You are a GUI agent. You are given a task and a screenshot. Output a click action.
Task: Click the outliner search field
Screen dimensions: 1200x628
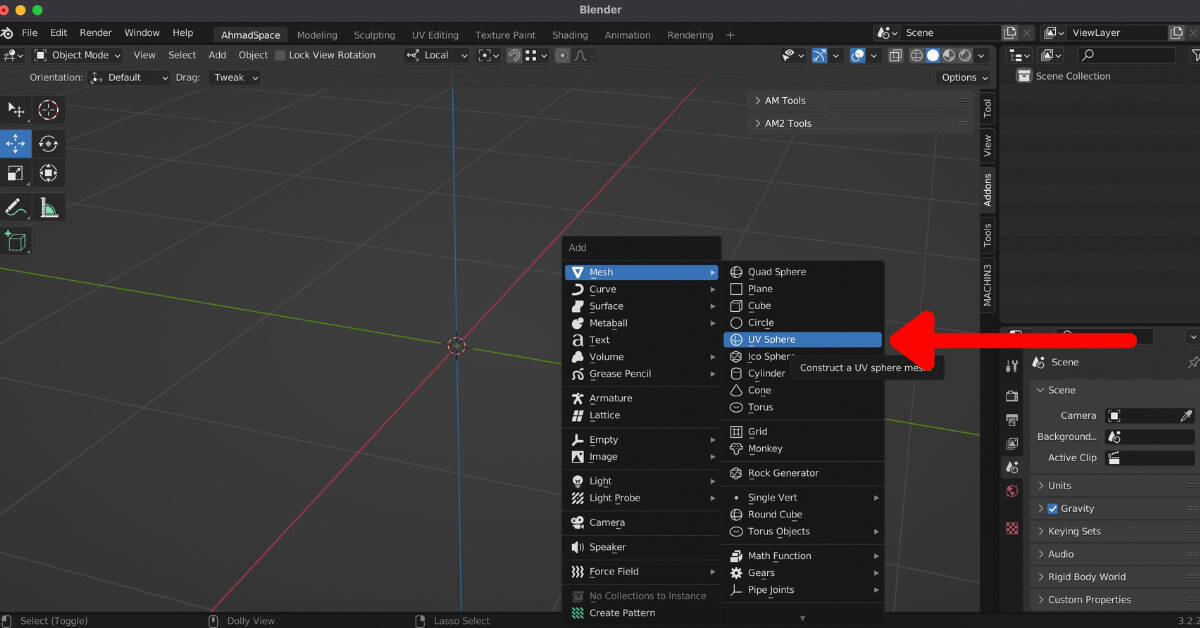tap(1126, 55)
